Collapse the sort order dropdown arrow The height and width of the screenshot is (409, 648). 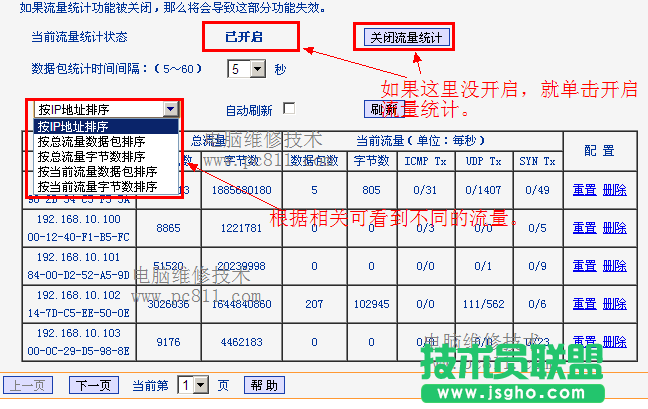(170, 109)
